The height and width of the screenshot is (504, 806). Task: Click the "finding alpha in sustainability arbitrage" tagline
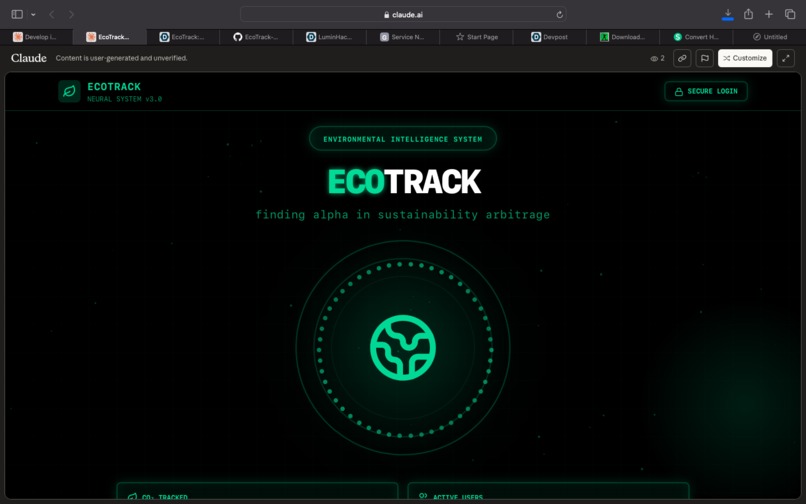click(403, 214)
